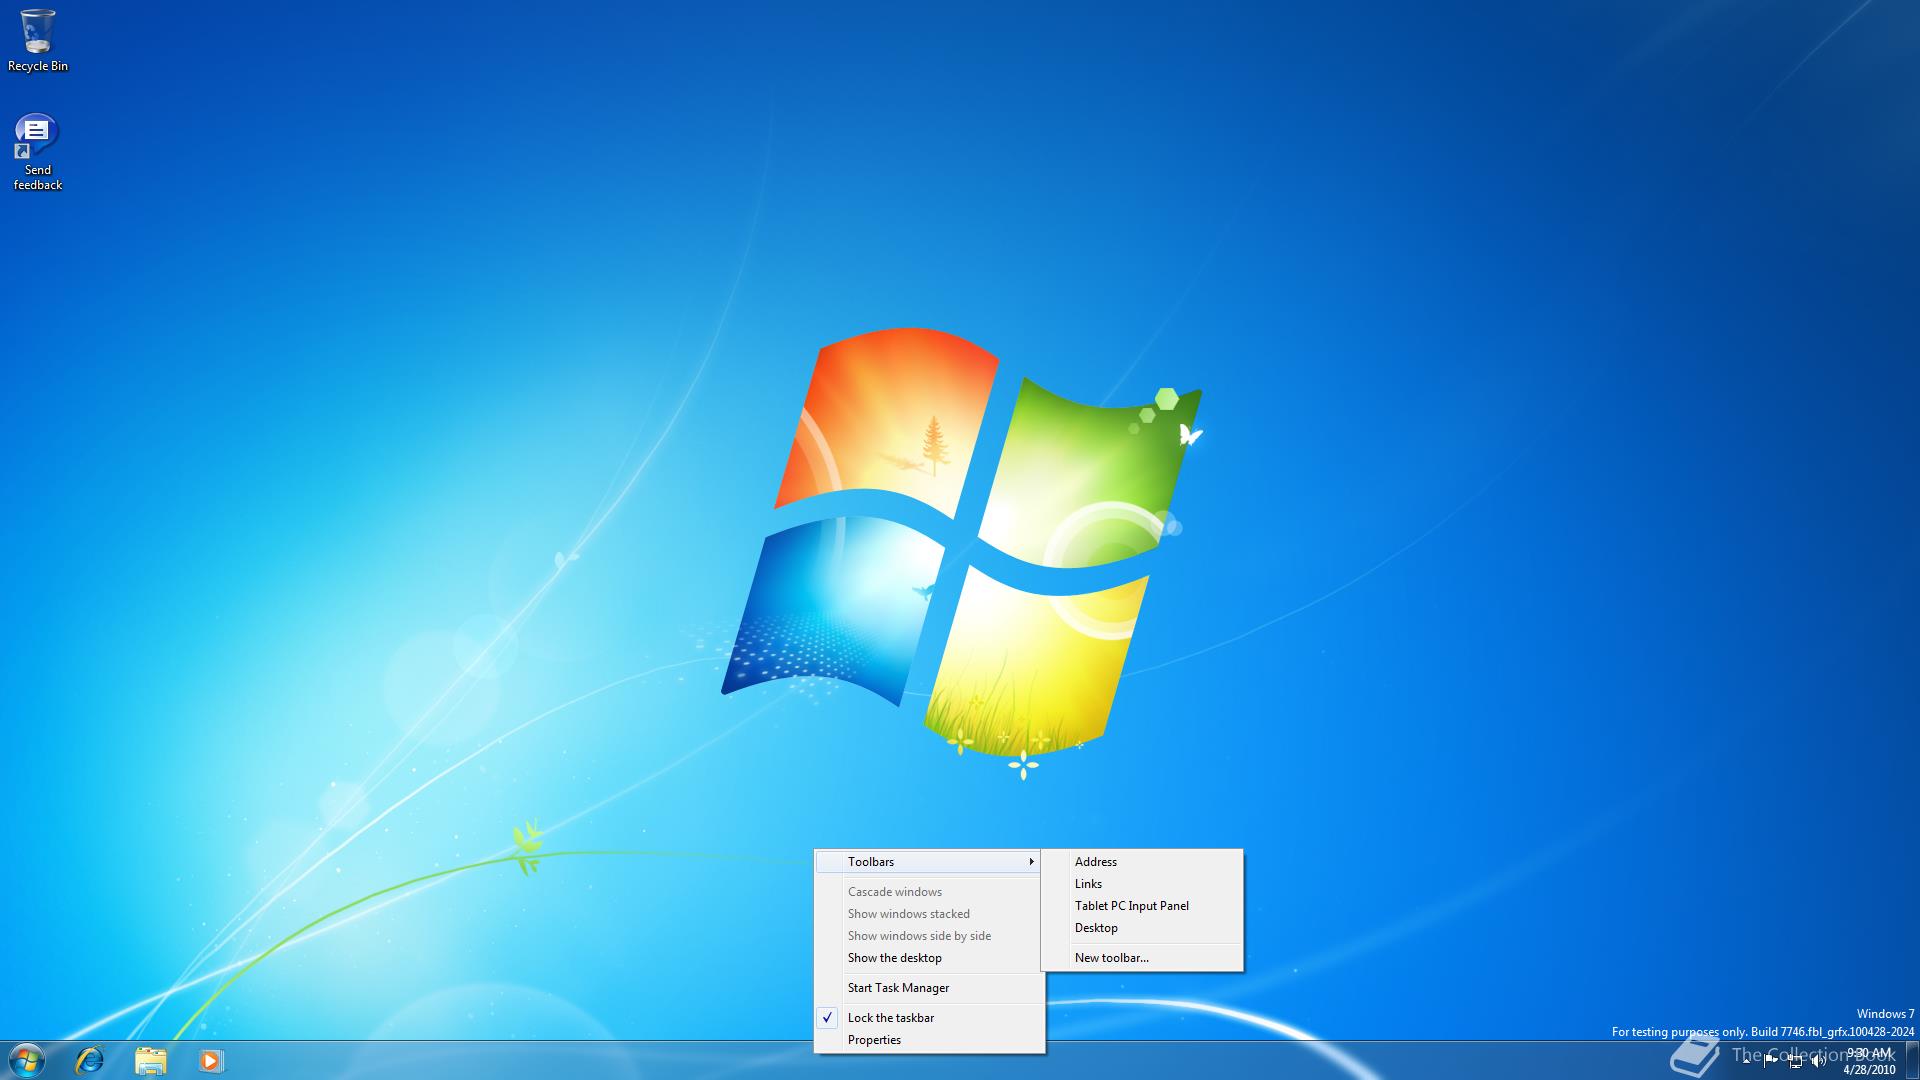The image size is (1920, 1080).
Task: Enable the Tablet PC Input Panel toolbar
Action: click(1142, 906)
